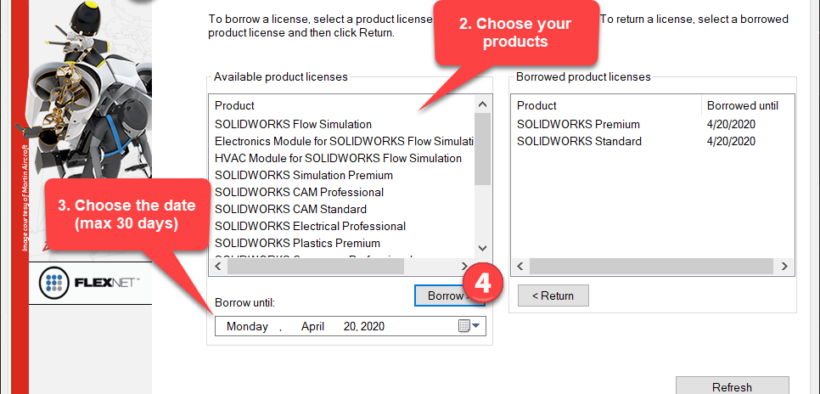Click the Borrow button
The image size is (820, 394).
pos(449,296)
